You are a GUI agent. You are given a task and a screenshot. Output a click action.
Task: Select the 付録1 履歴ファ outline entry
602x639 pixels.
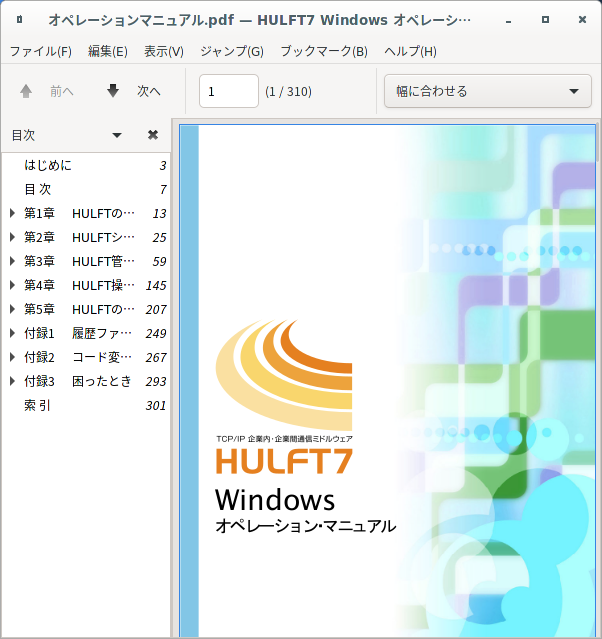[86, 333]
